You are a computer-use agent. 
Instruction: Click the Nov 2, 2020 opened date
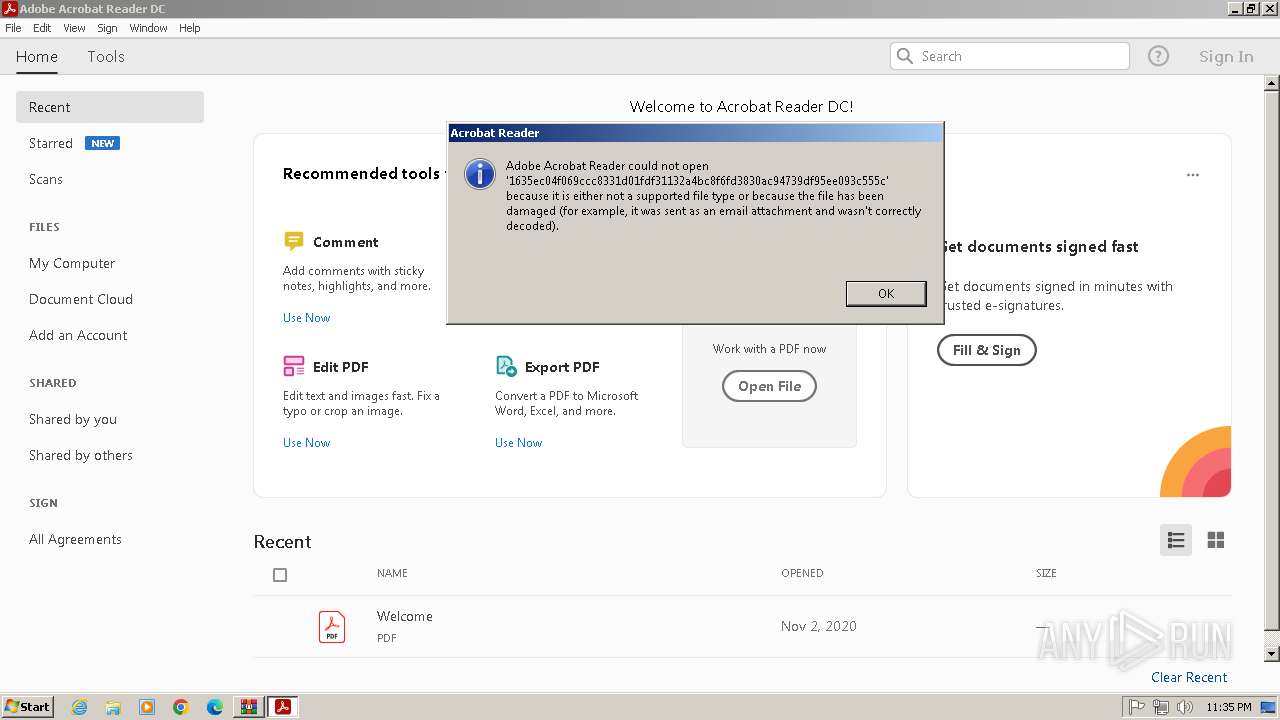click(x=819, y=626)
